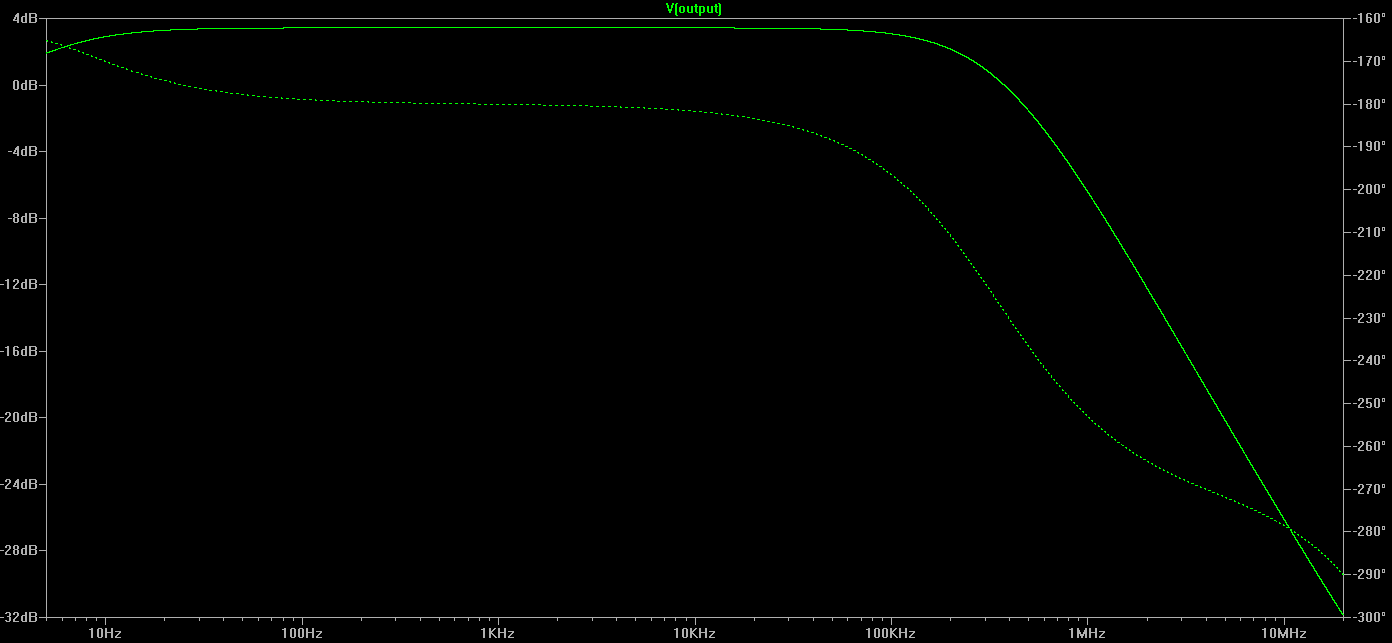Click the 1MHz frequency axis label
Screen dimensions: 1392x643
coord(1087,634)
